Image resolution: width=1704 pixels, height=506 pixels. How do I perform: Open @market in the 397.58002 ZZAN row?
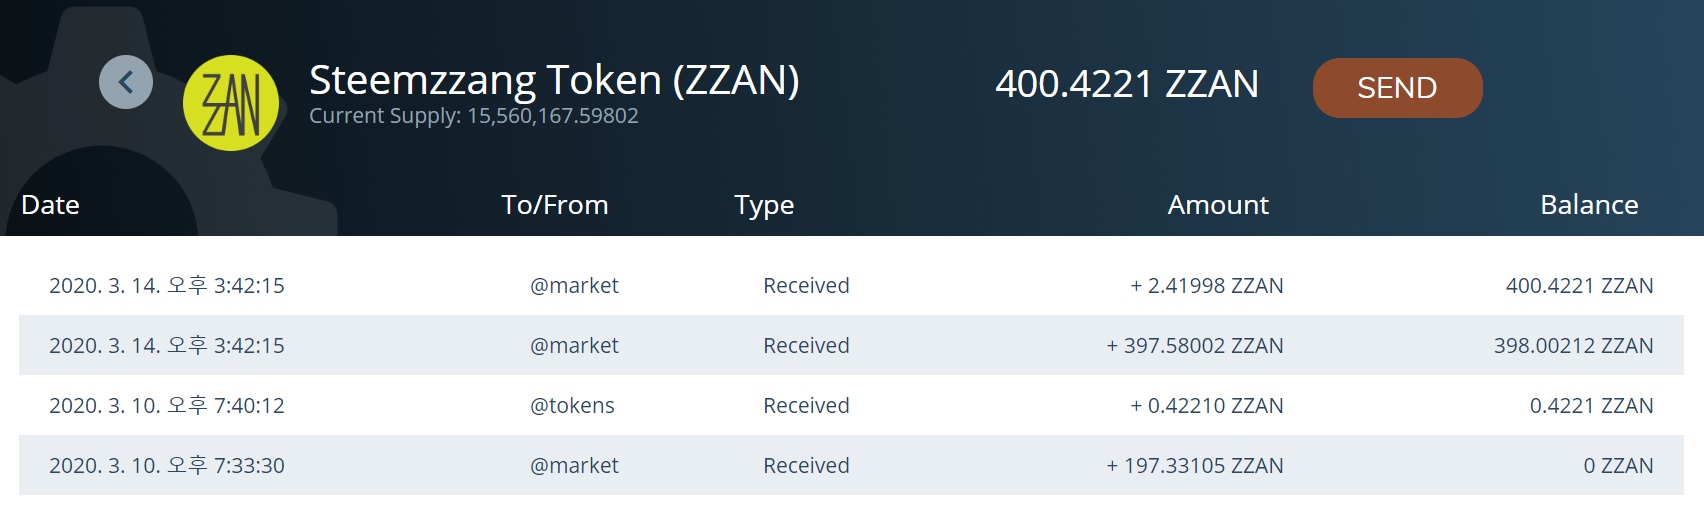[574, 346]
